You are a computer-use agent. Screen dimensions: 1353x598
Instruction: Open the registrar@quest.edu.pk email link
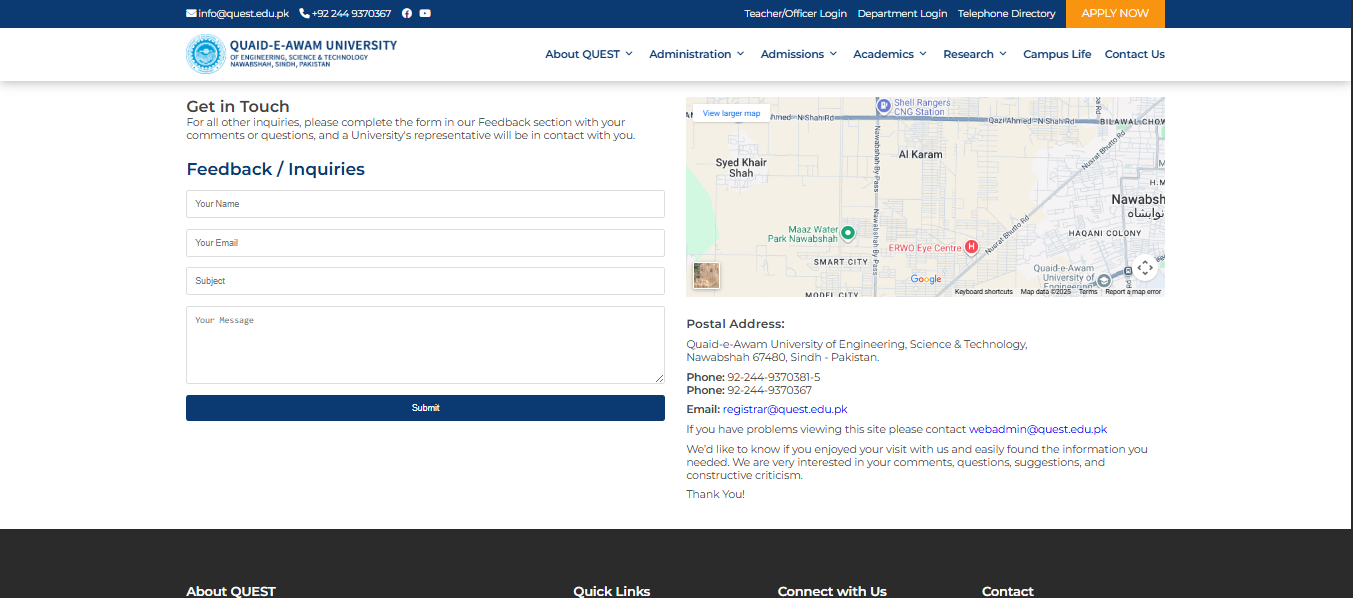point(784,409)
